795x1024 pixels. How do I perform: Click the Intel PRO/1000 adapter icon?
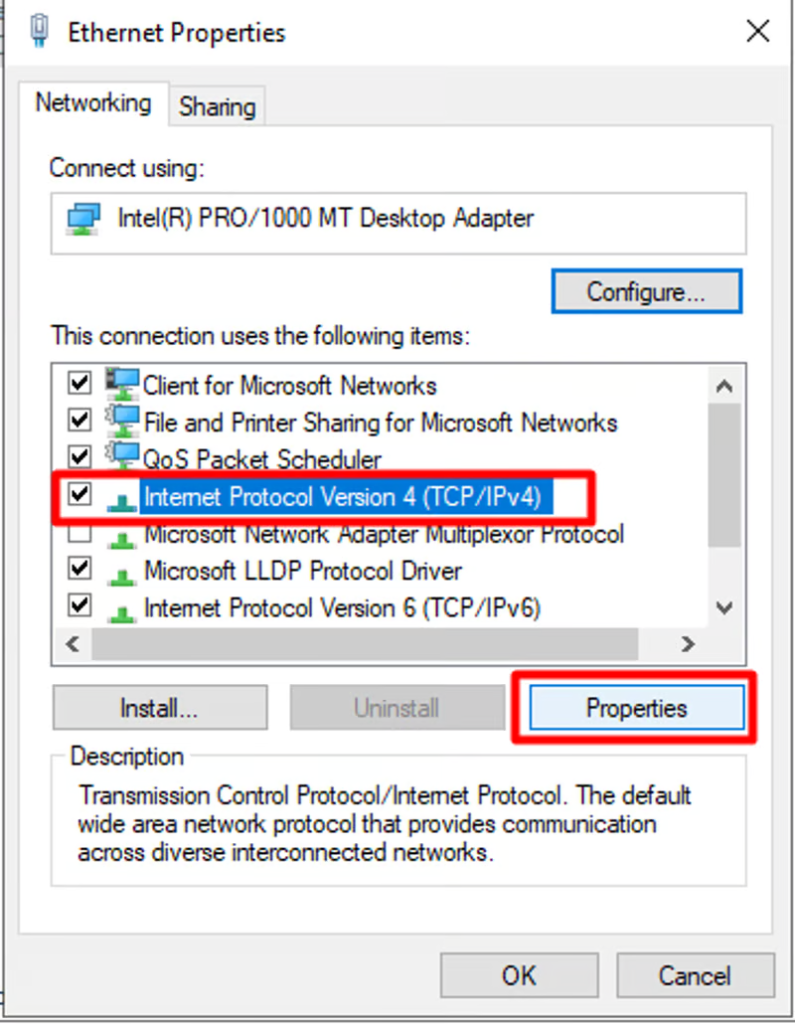[84, 219]
